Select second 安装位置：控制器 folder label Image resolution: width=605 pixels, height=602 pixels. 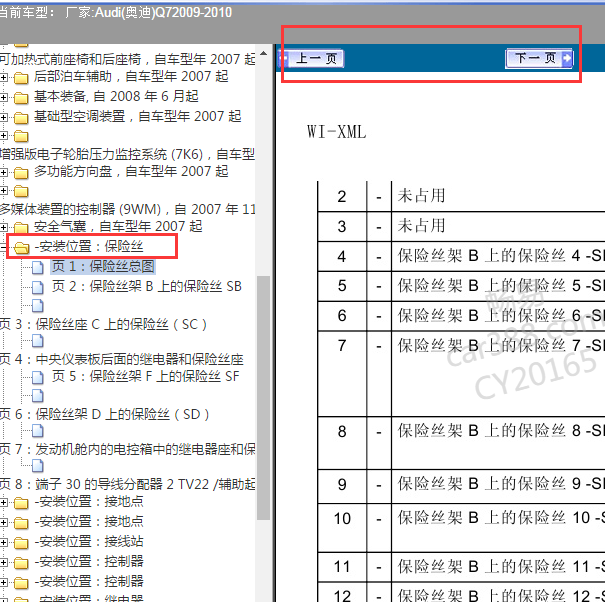(89, 582)
